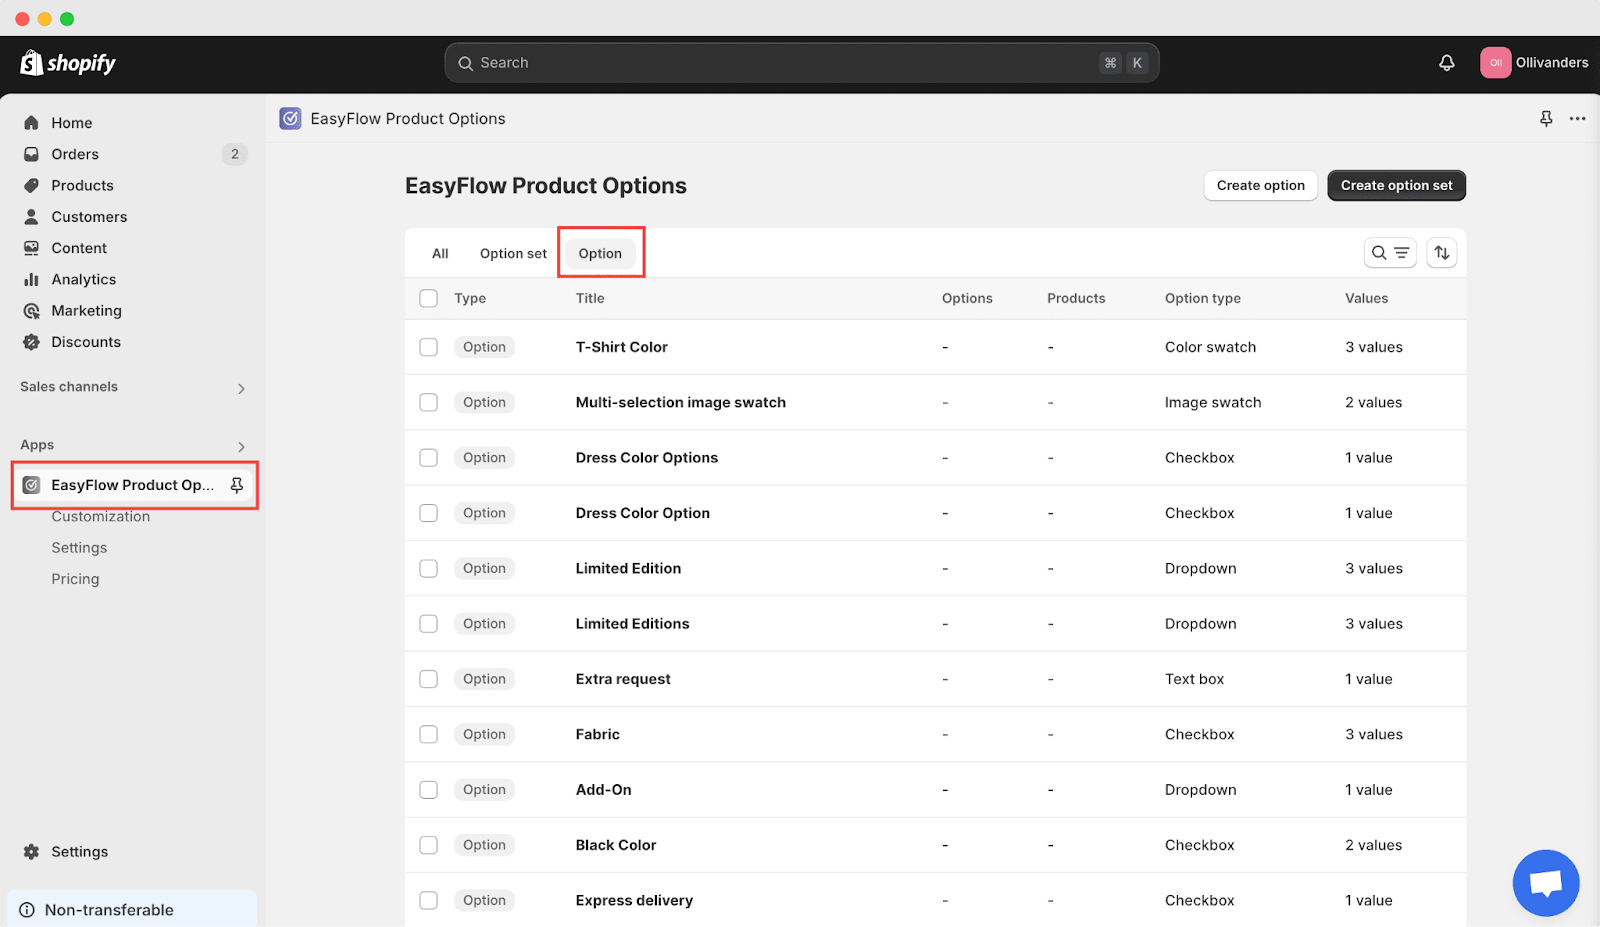Open the sort options button
The image size is (1600, 927).
click(x=1441, y=253)
